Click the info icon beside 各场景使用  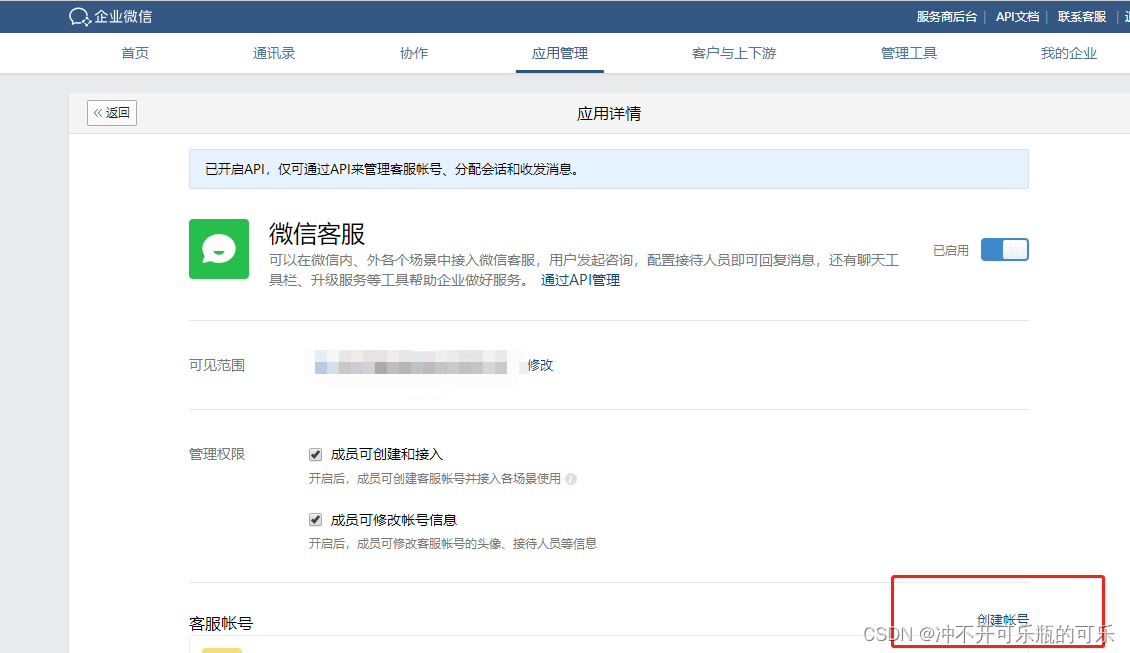click(571, 479)
